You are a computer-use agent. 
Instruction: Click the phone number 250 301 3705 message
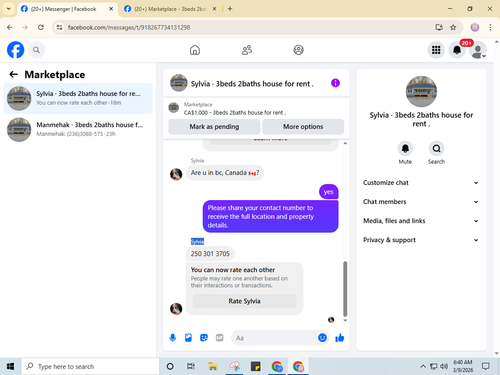point(210,254)
